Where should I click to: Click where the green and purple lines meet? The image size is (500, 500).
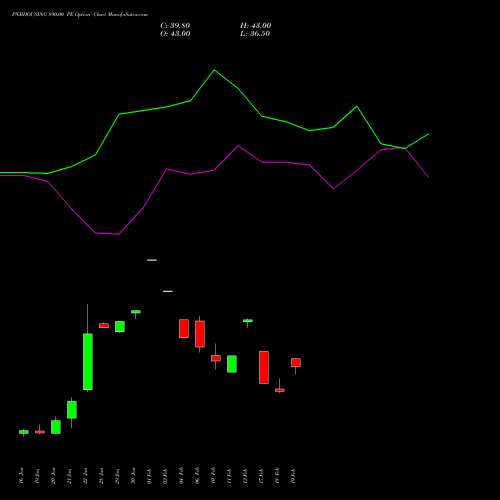(405, 148)
